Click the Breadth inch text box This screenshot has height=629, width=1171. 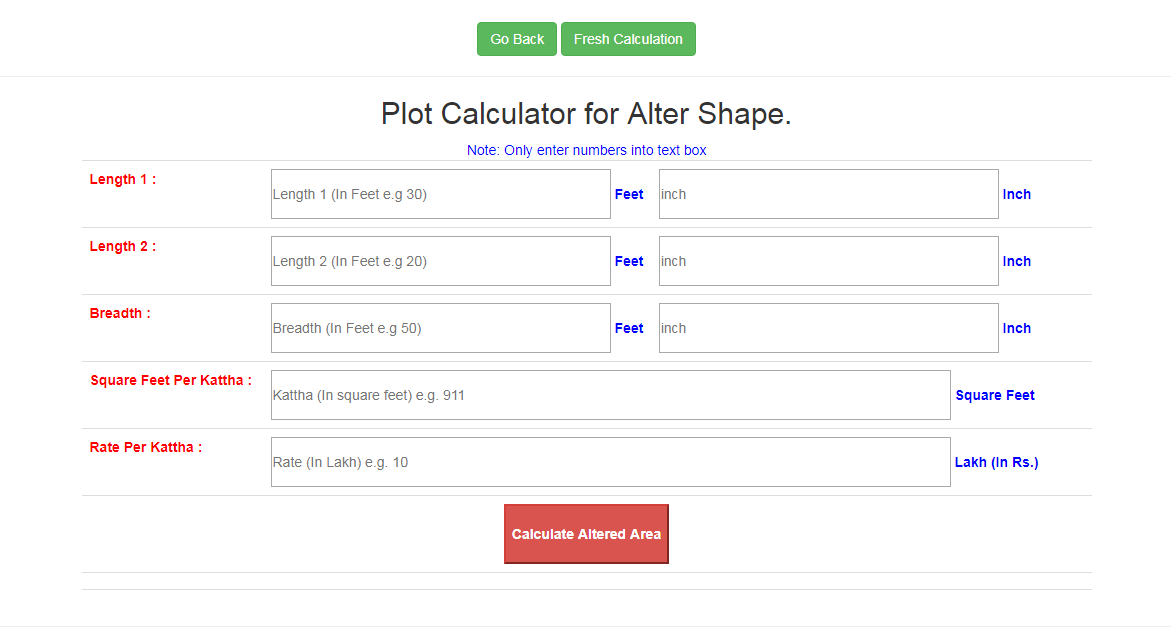click(x=828, y=328)
